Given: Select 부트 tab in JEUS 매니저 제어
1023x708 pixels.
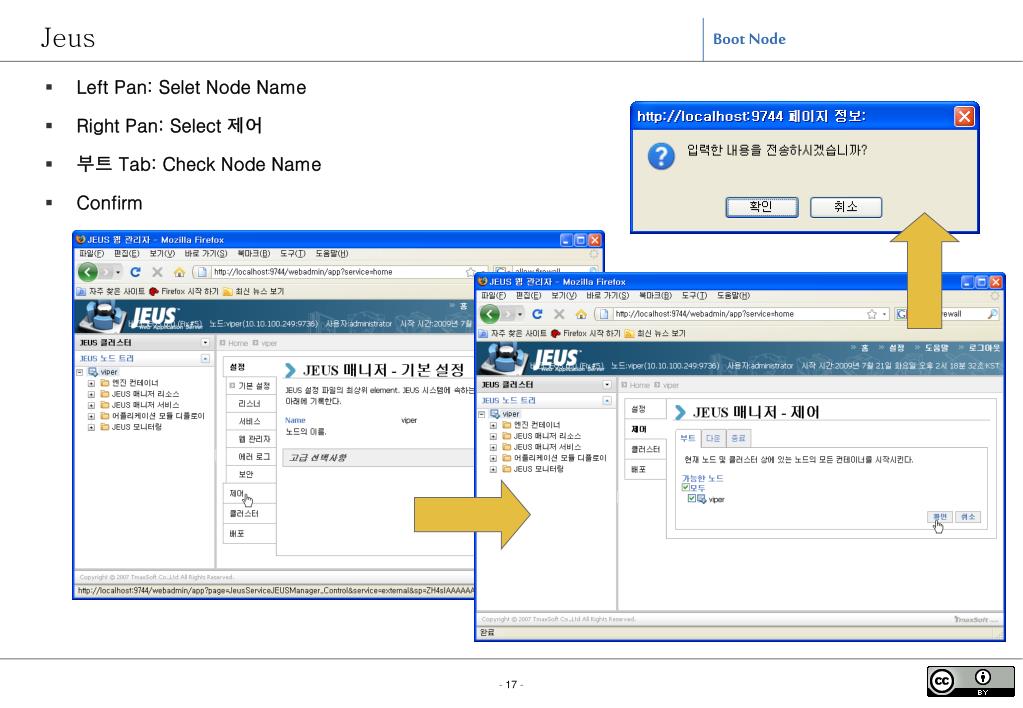Looking at the screenshot, I should click(688, 439).
